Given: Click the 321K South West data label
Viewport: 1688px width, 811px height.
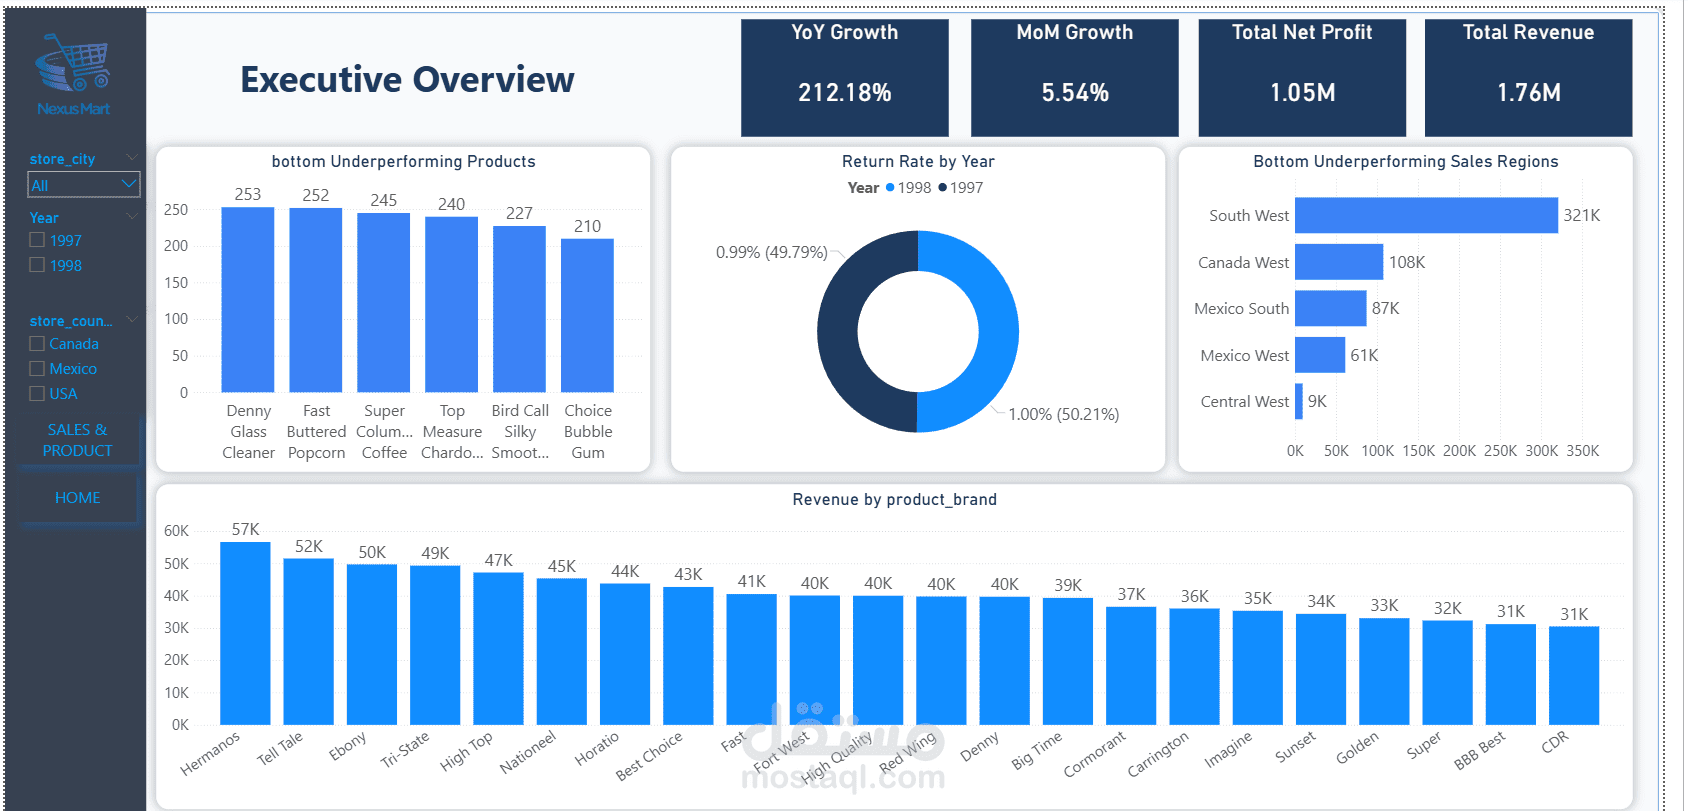Looking at the screenshot, I should (1582, 215).
